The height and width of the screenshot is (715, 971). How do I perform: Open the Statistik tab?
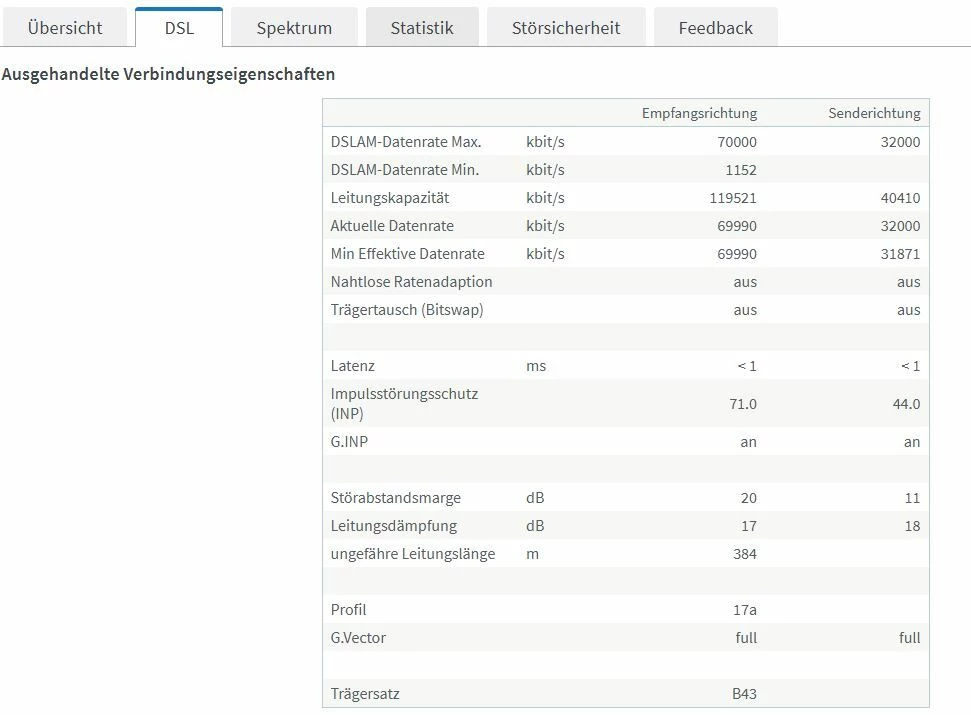coord(422,28)
